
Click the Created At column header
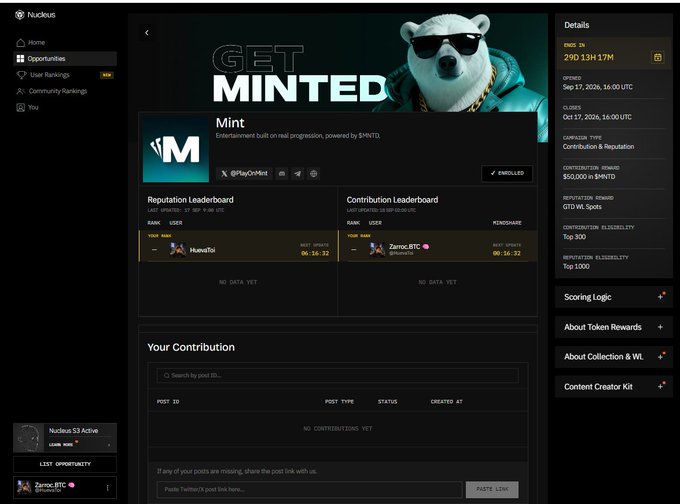(x=447, y=402)
